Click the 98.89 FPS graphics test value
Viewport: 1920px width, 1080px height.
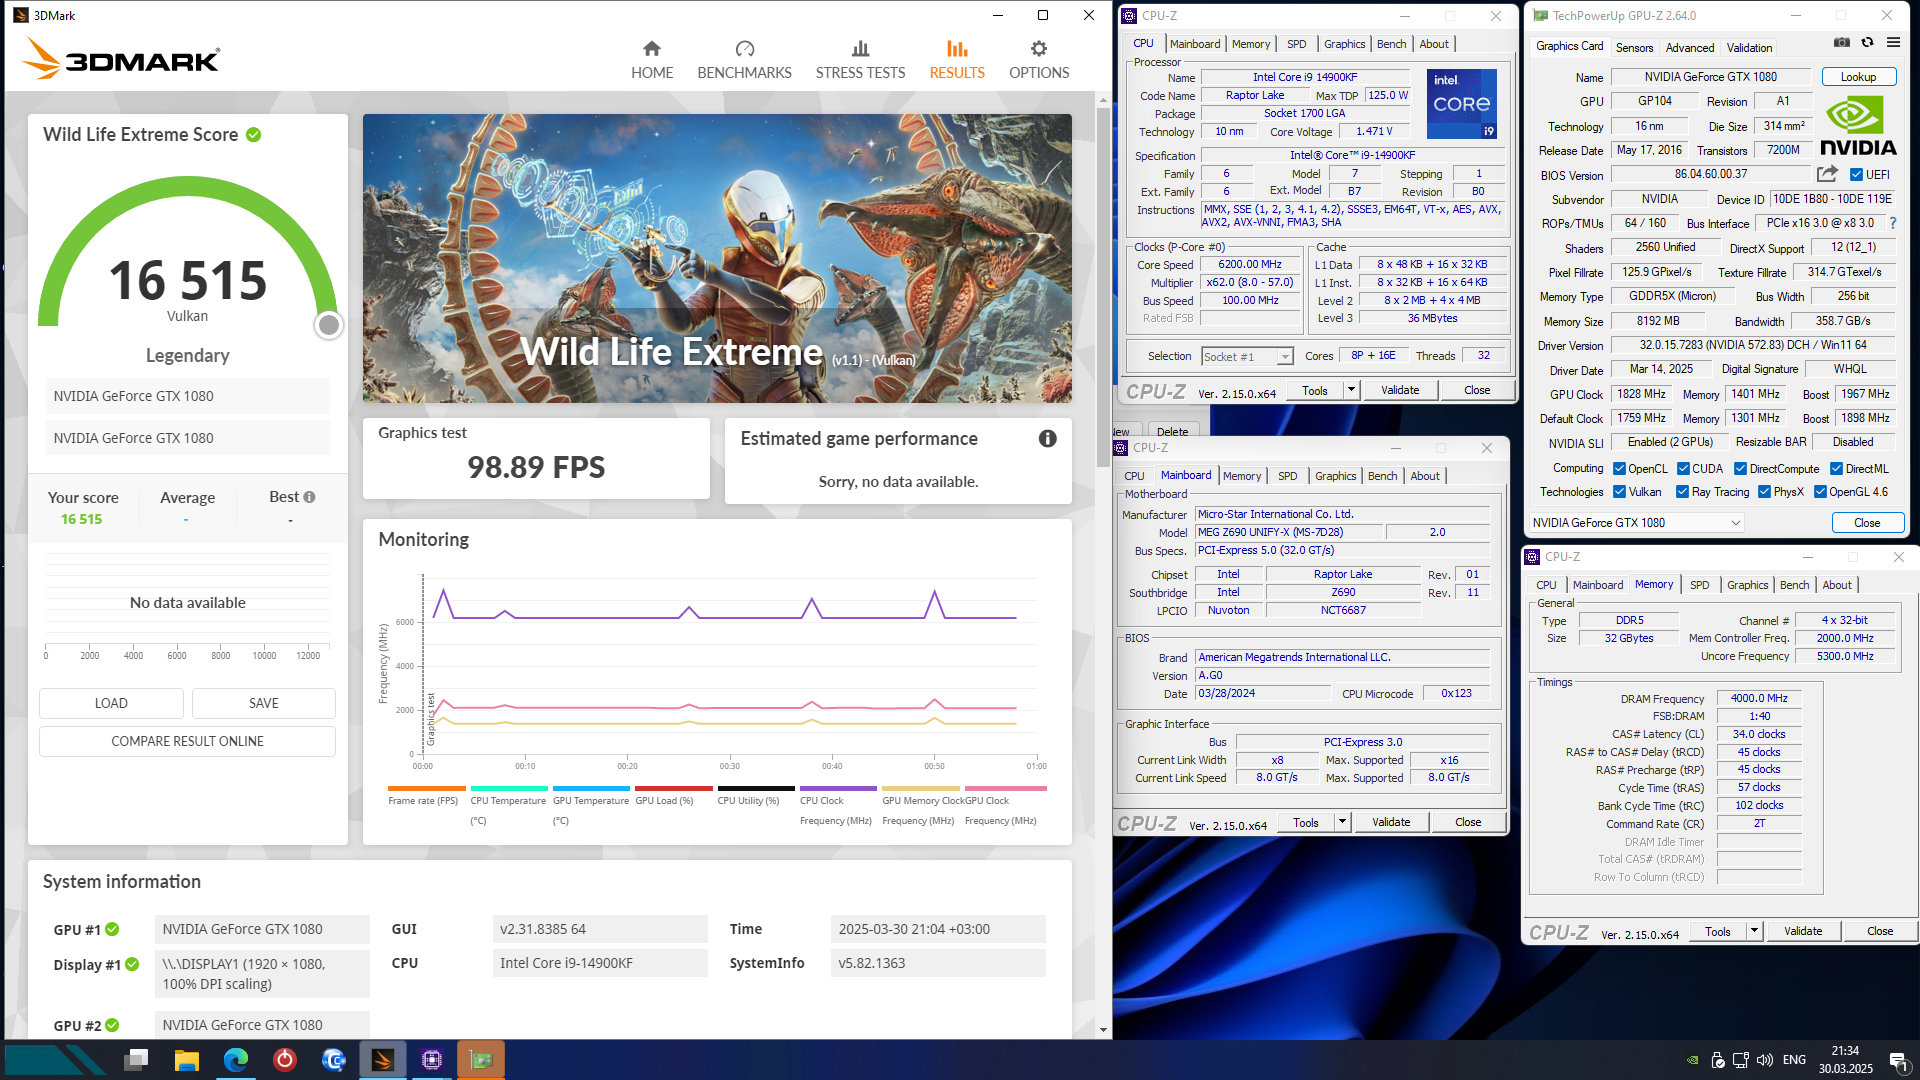pos(536,468)
